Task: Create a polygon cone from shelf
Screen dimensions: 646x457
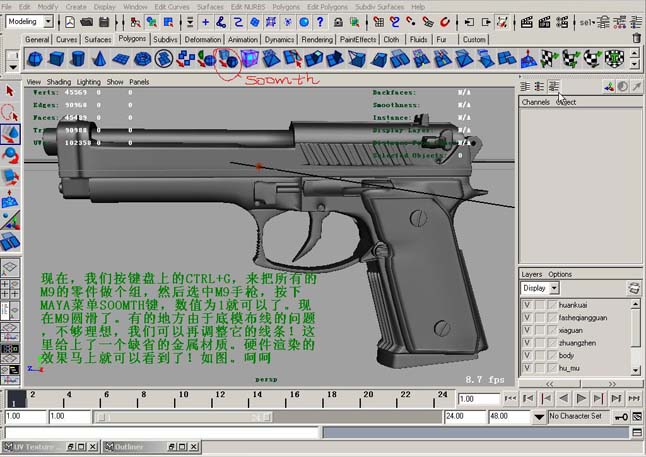Action: pyautogui.click(x=98, y=59)
